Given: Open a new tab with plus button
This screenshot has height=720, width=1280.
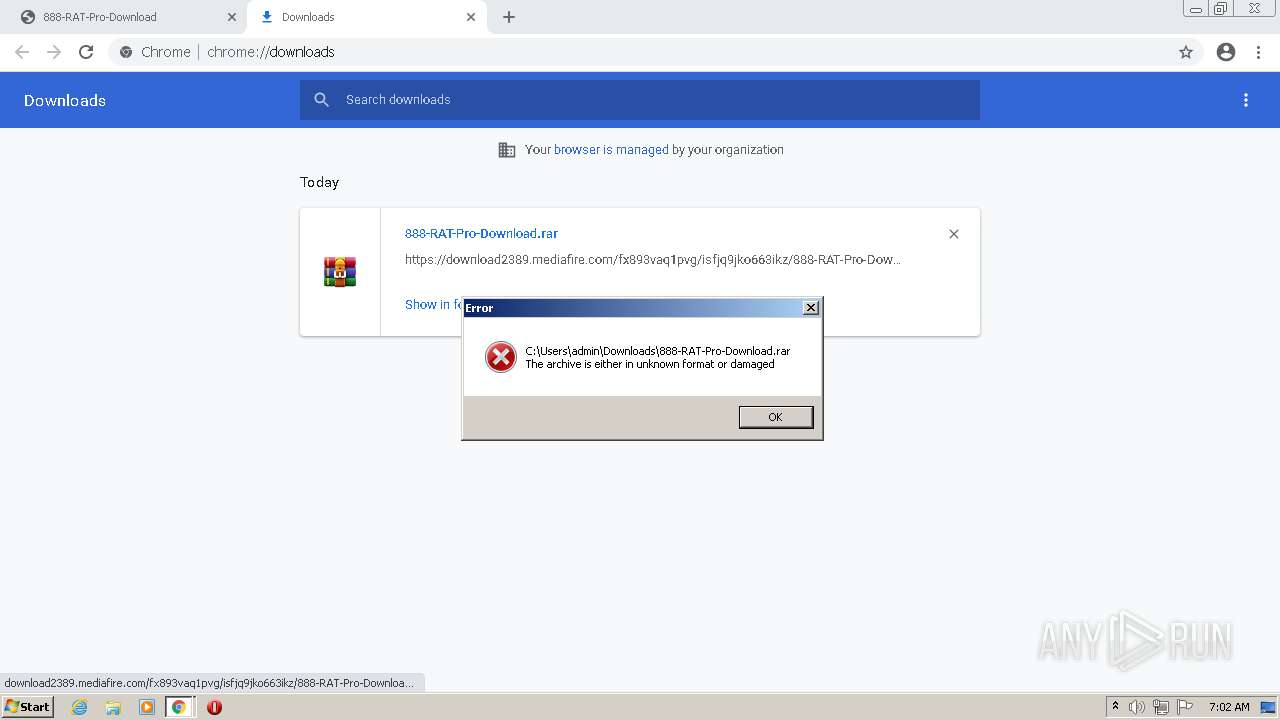Looking at the screenshot, I should [x=509, y=17].
